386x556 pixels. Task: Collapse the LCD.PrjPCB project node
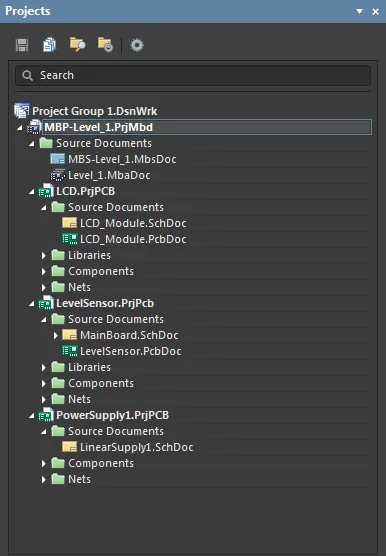(x=32, y=192)
